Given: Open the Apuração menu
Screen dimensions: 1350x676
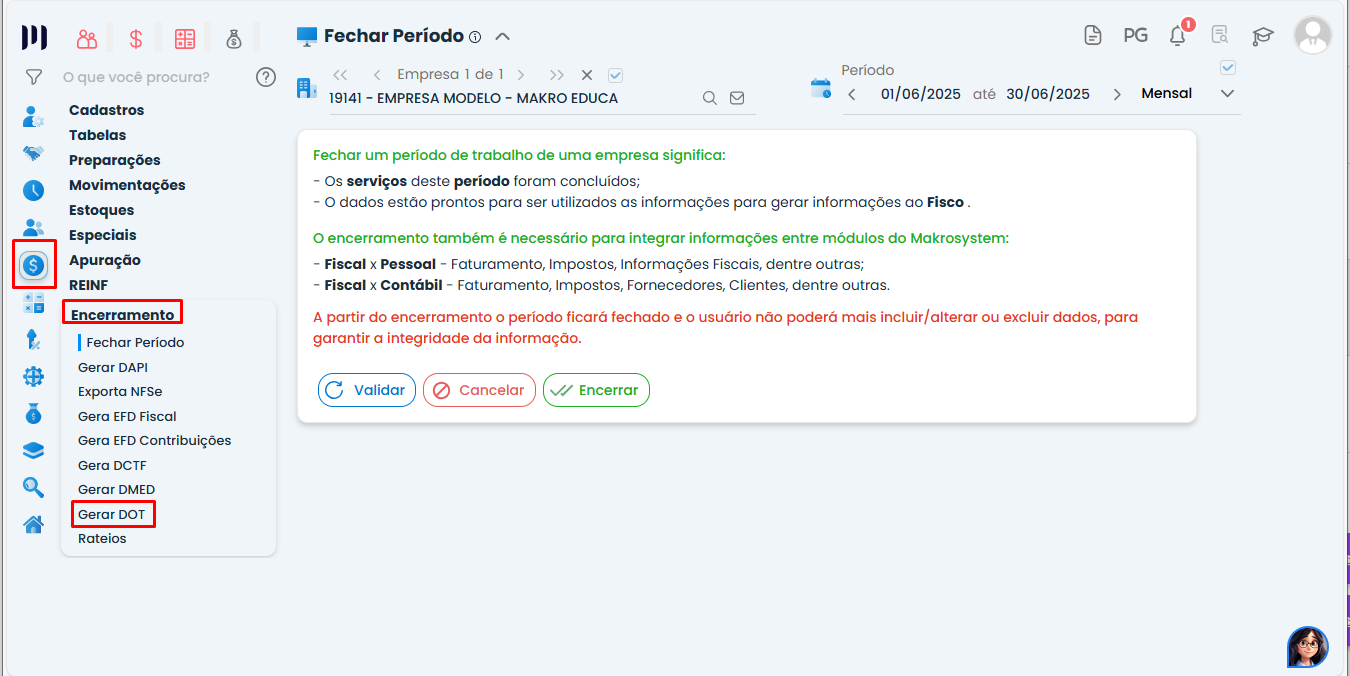Looking at the screenshot, I should click(x=105, y=260).
